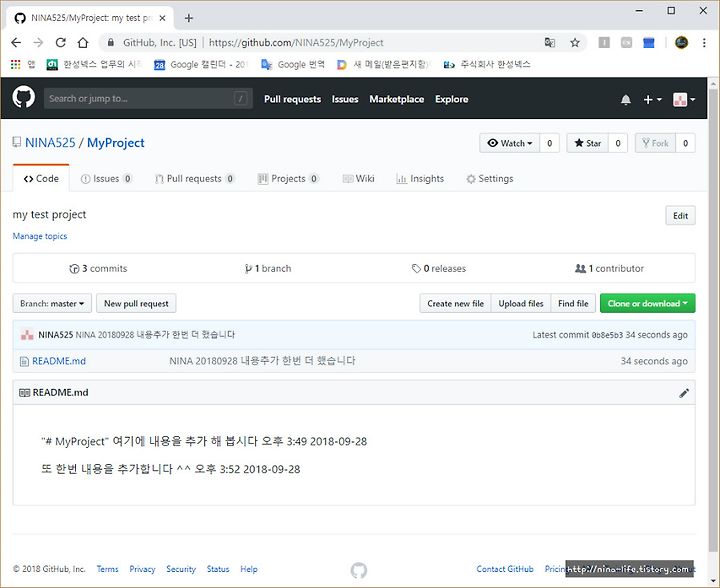Switch to the Code tab
This screenshot has height=588, width=720.
pyautogui.click(x=41, y=179)
